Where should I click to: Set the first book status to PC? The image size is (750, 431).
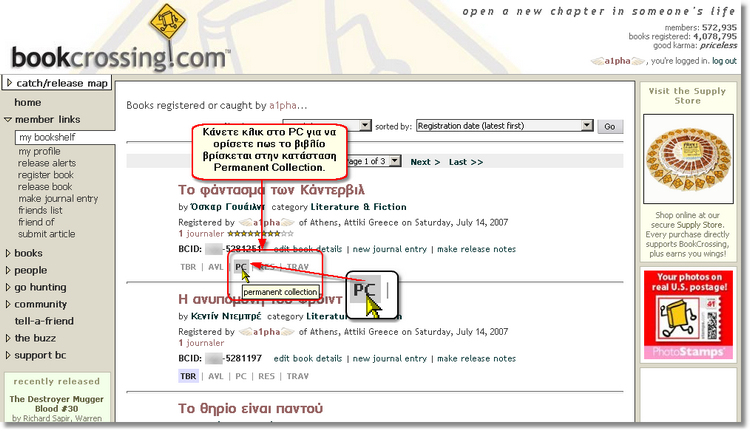point(241,267)
